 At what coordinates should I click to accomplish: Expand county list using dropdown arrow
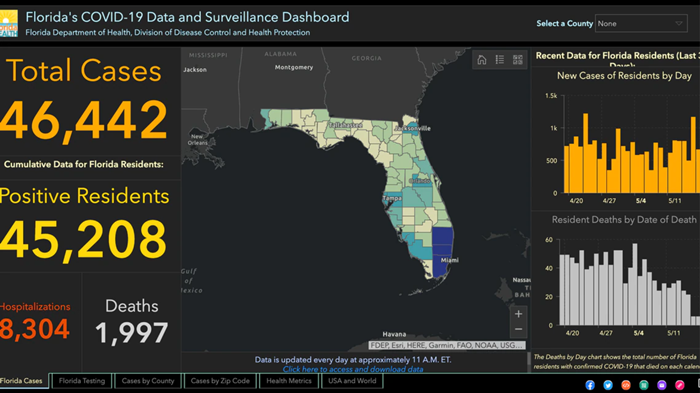(679, 24)
